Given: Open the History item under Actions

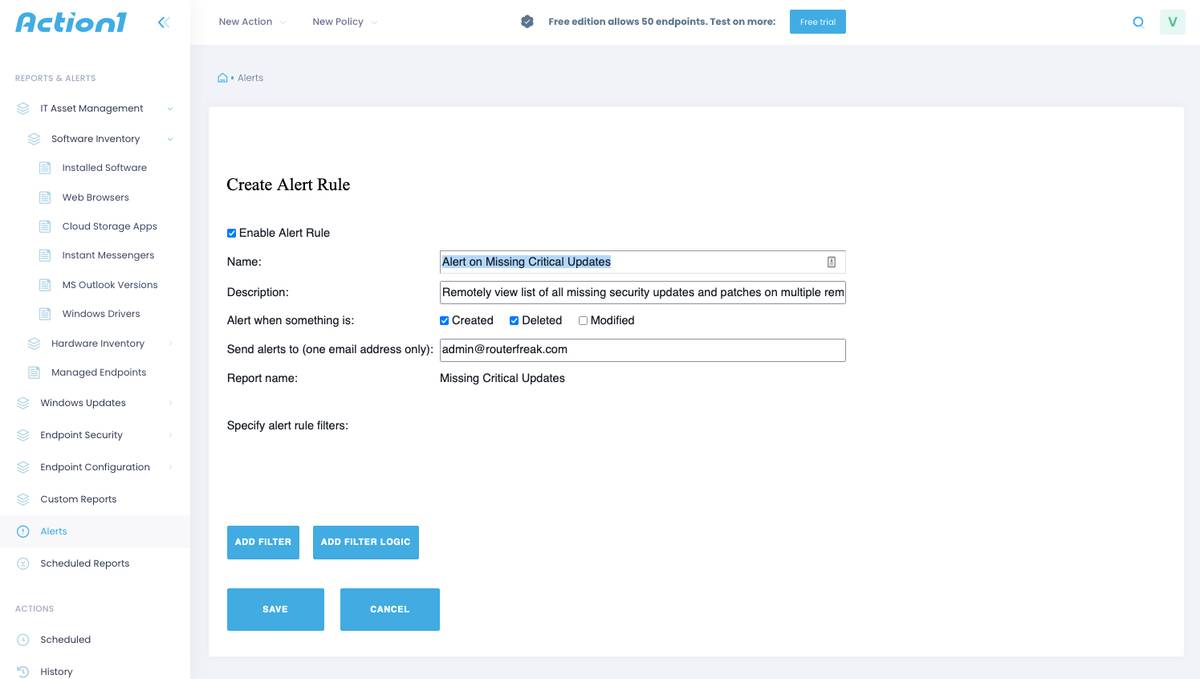Looking at the screenshot, I should point(56,671).
